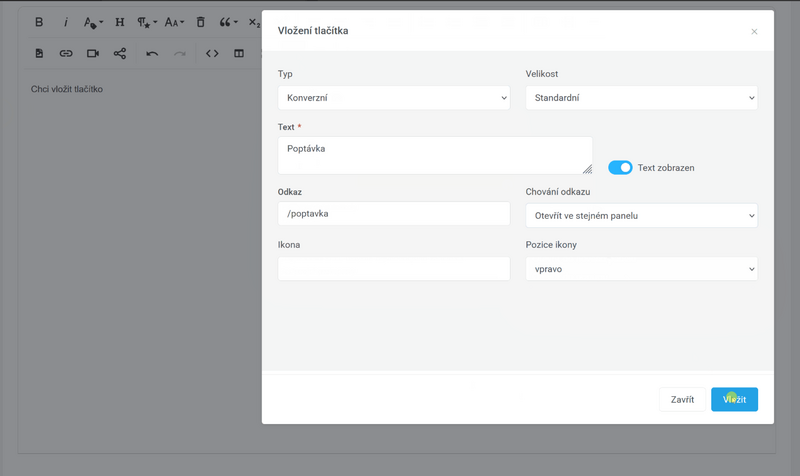Toggle bold formatting in the editor toolbar

[x=39, y=22]
